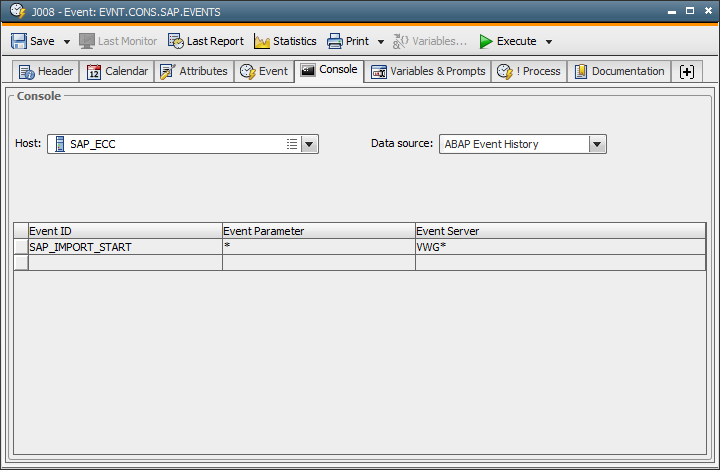This screenshot has width=720, height=470.
Task: Open Statistics from the toolbar
Action: 285,41
